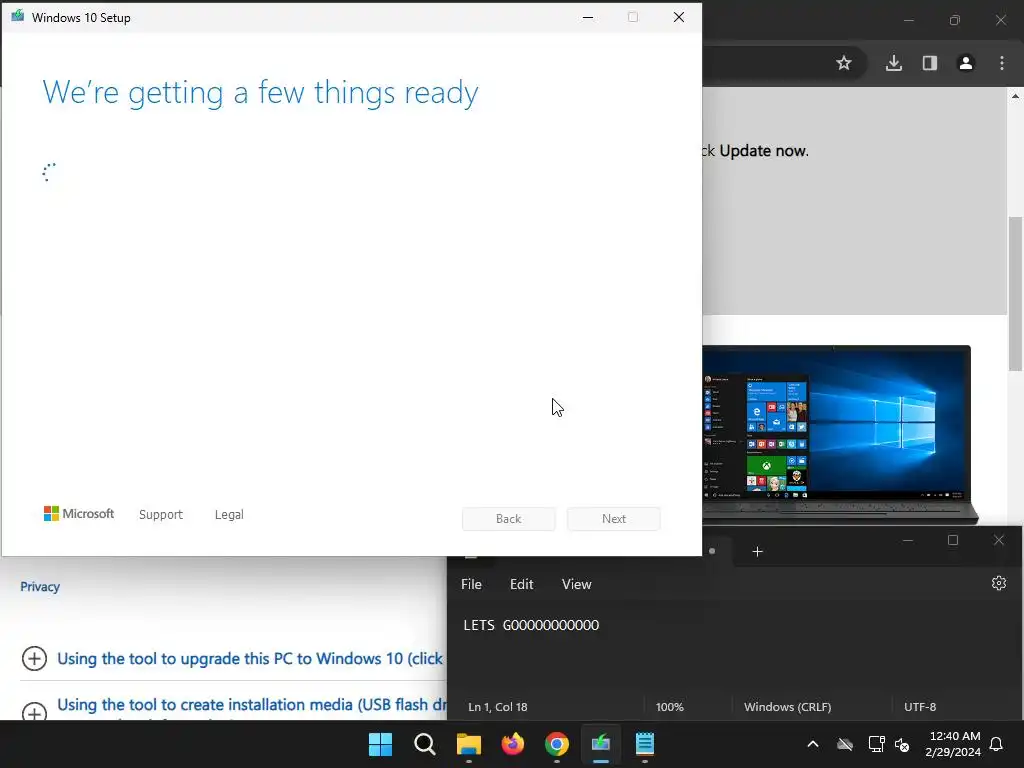Close the Windows 10 Setup window

679,17
